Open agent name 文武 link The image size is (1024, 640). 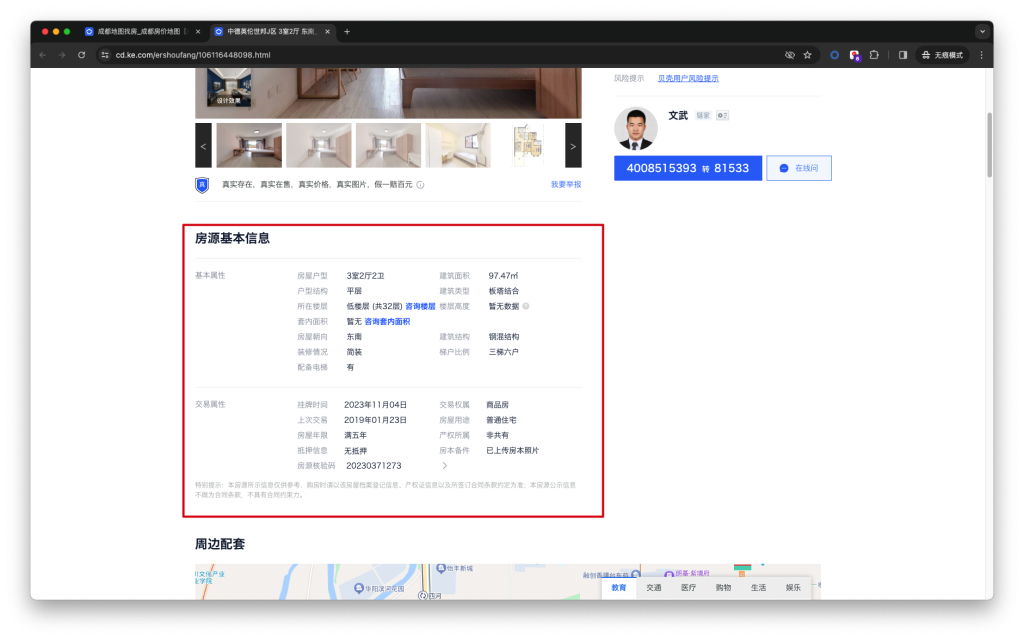[x=678, y=116]
